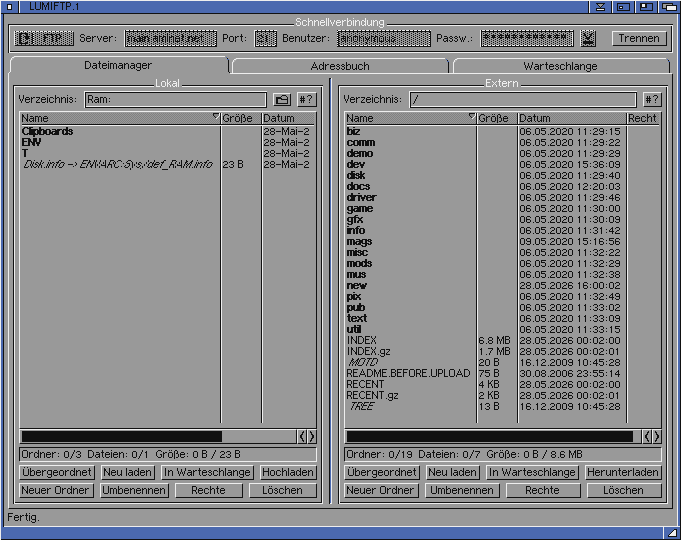Click right arrow of Extern horizontal scrollbar
Viewport: 681px width, 540px height.
point(657,437)
